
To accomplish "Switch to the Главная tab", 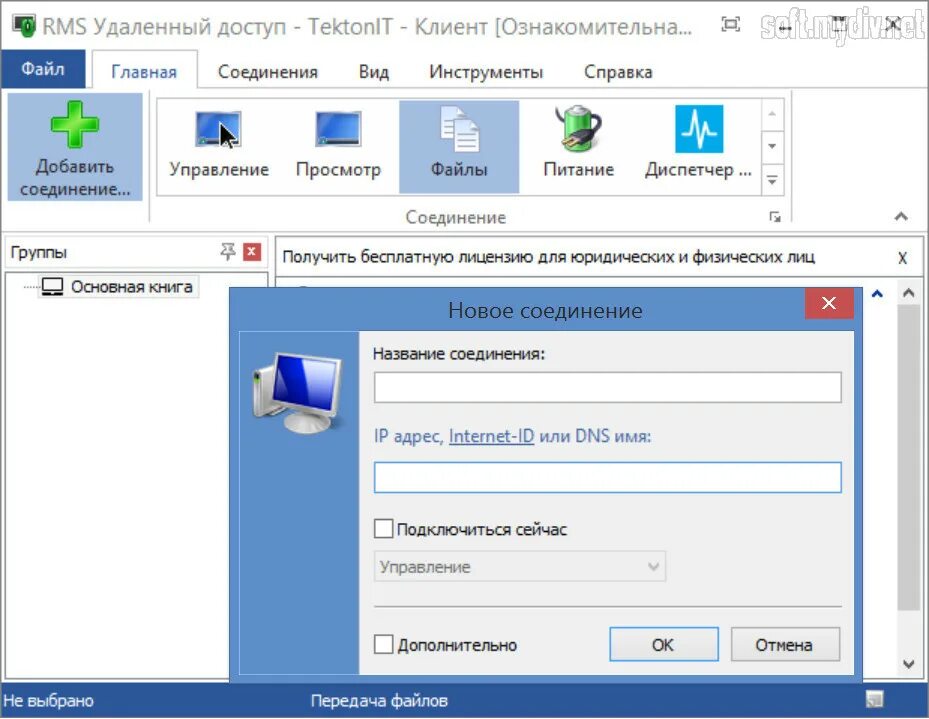I will 144,72.
